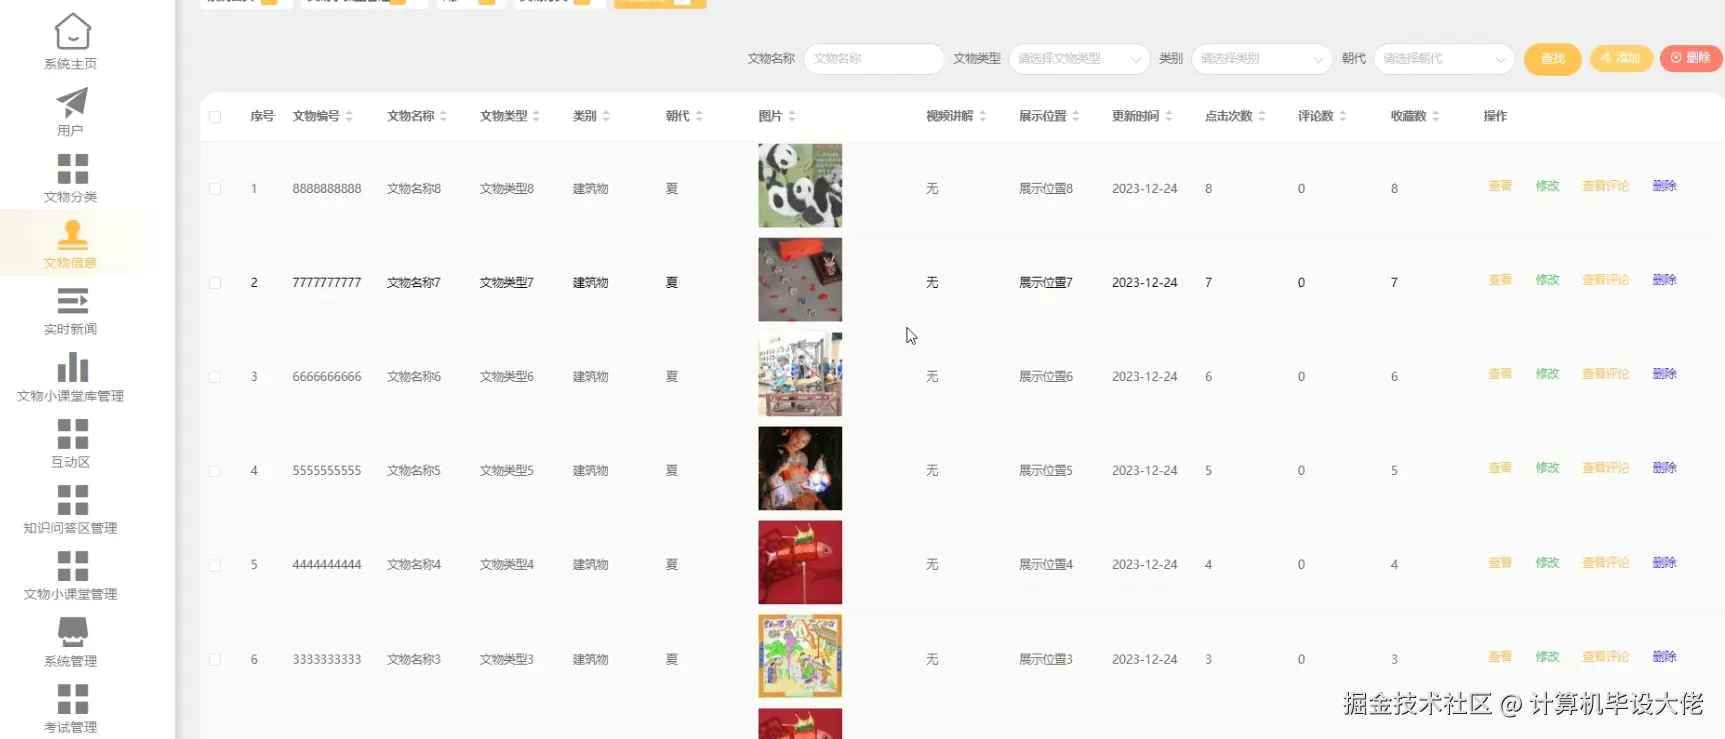Open the 文物小课堂库管理 bar chart icon
This screenshot has height=739, width=1725.
pos(72,367)
